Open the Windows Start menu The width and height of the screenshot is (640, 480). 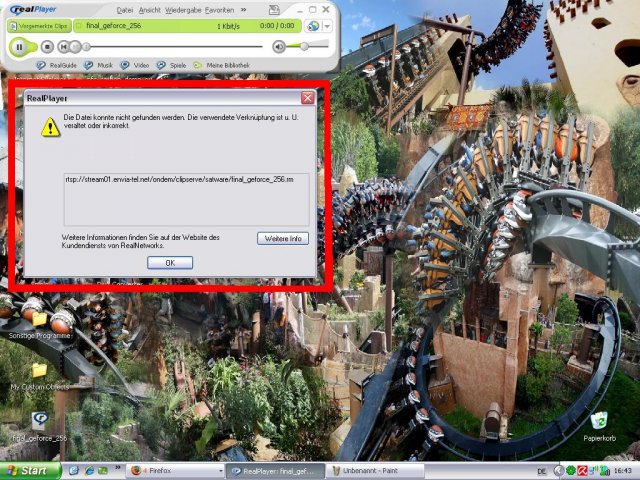pos(30,471)
